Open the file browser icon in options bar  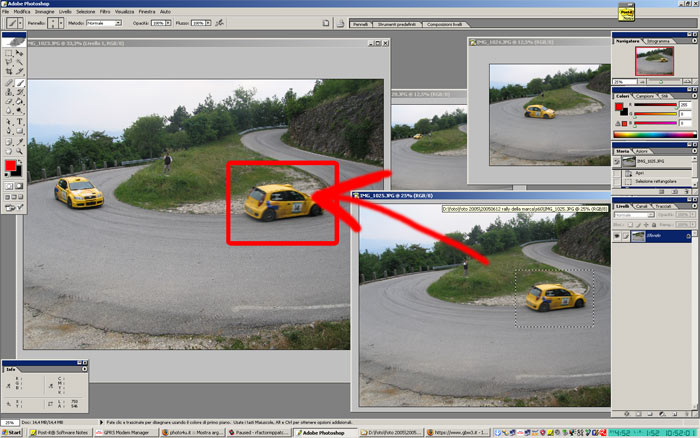click(x=340, y=23)
